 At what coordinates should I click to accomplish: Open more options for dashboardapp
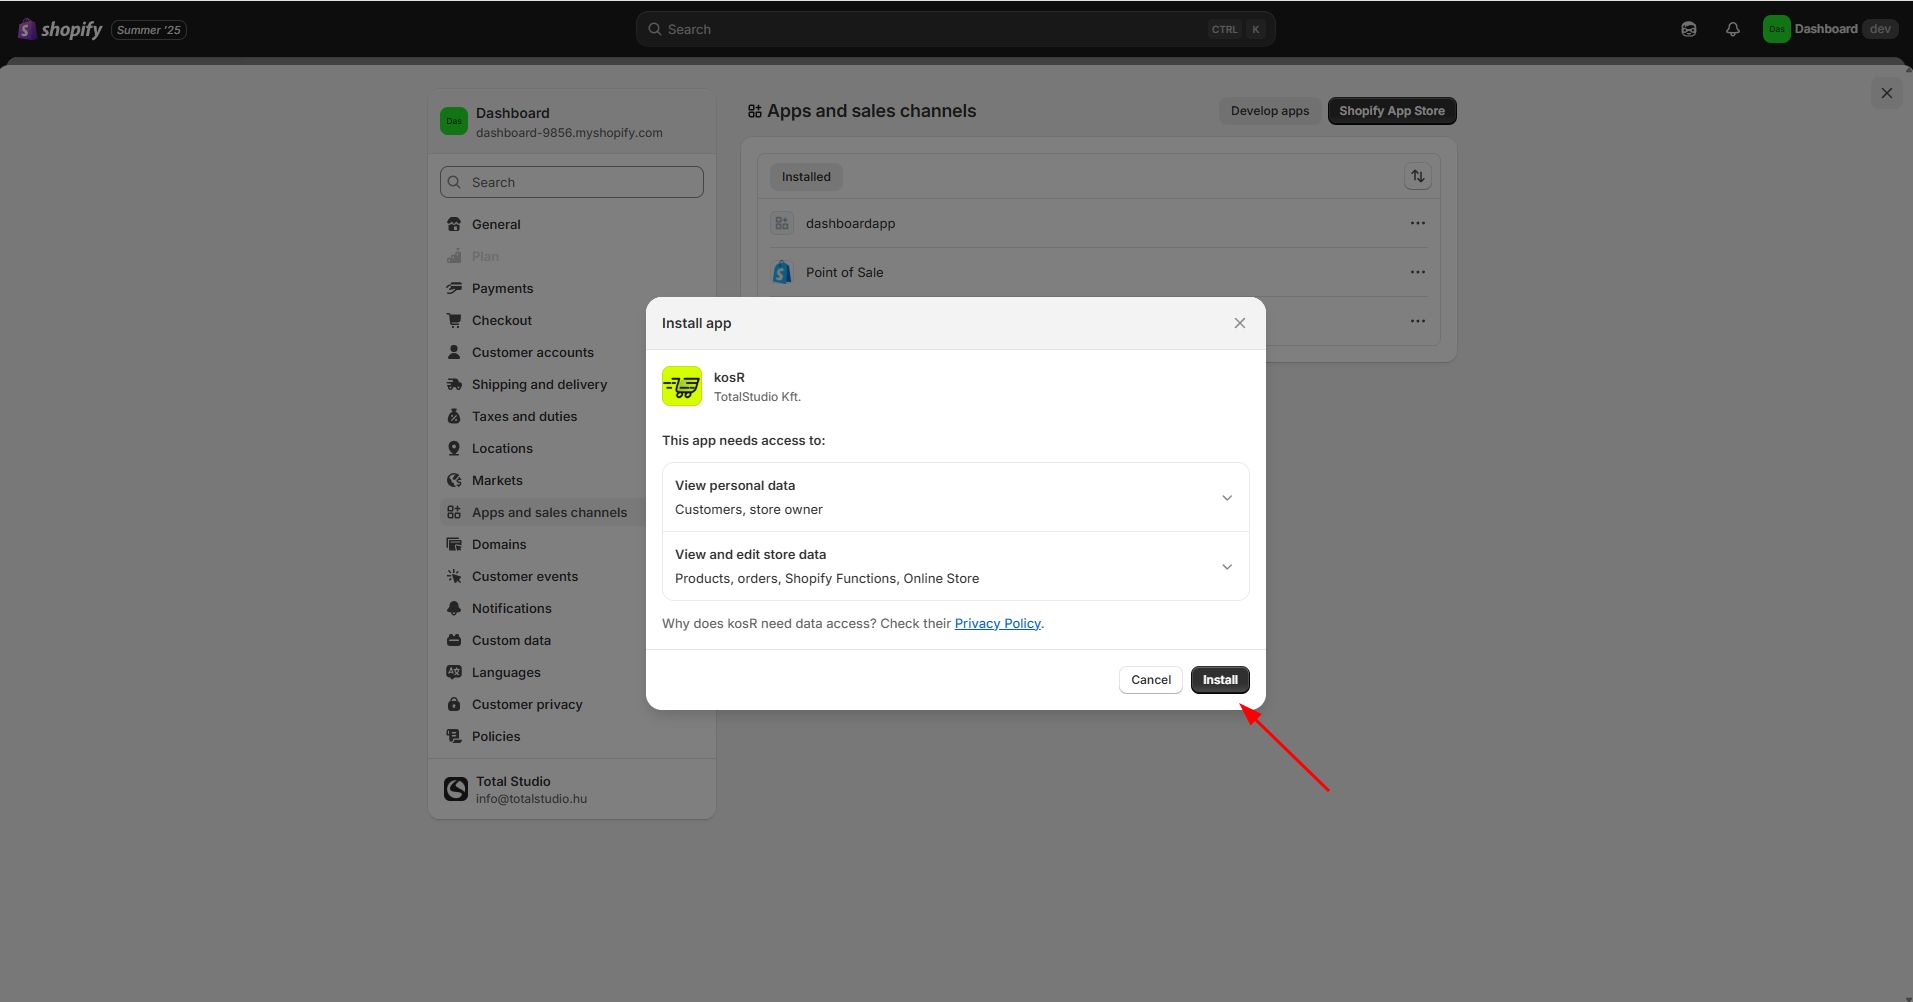click(1417, 223)
